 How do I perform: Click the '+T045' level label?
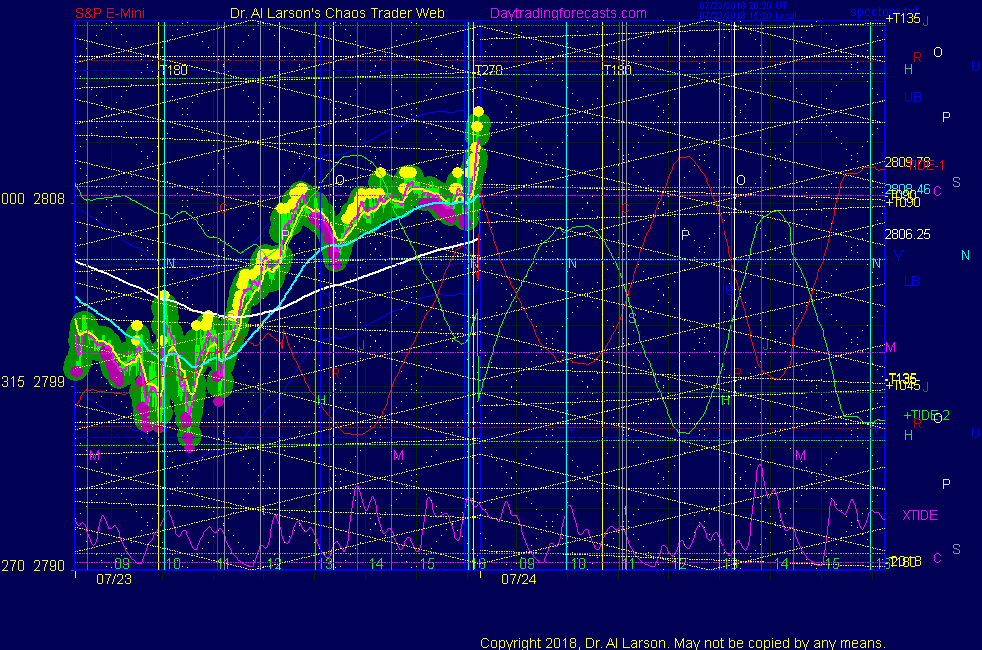coord(902,386)
